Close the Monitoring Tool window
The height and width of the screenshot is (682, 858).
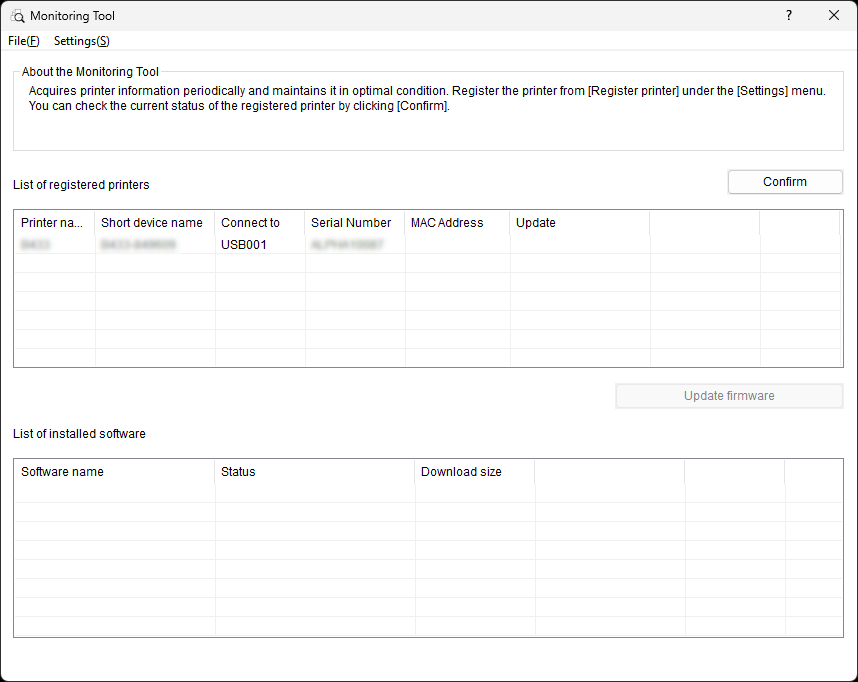(x=834, y=16)
